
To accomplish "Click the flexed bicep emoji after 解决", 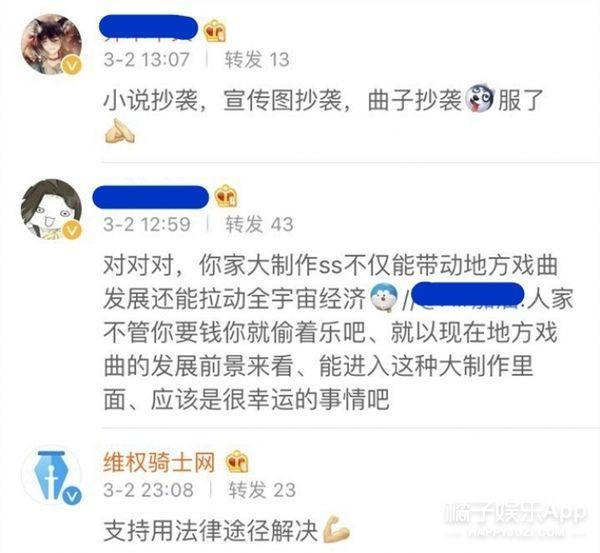I will tap(336, 530).
